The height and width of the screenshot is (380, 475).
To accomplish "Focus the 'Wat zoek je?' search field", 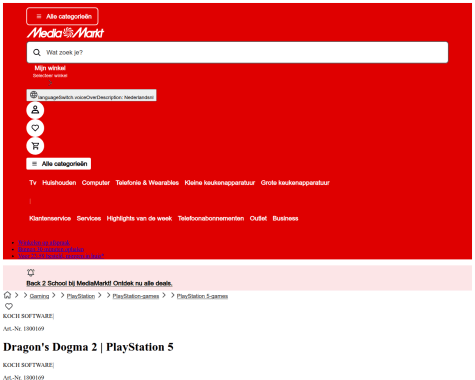I will click(237, 52).
